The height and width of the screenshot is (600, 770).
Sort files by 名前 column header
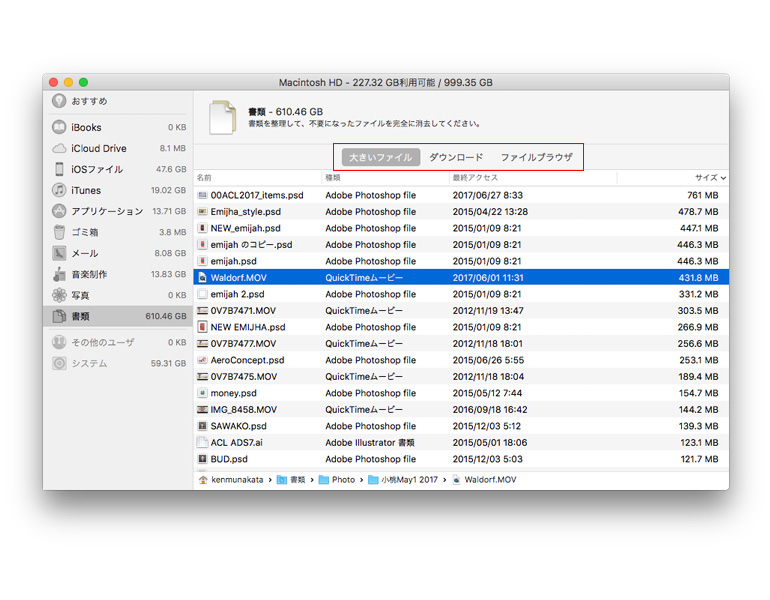(205, 178)
